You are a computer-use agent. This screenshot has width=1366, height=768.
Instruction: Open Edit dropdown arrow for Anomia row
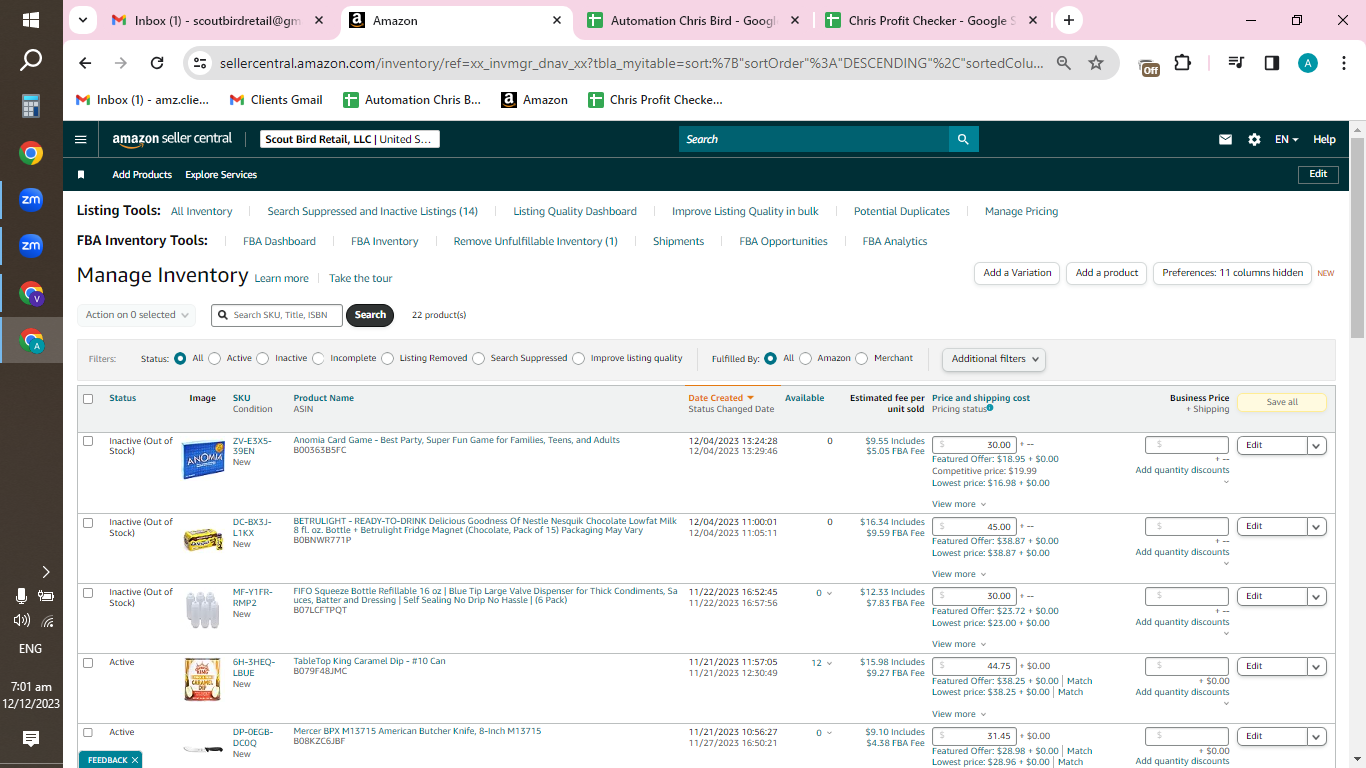click(x=1316, y=446)
